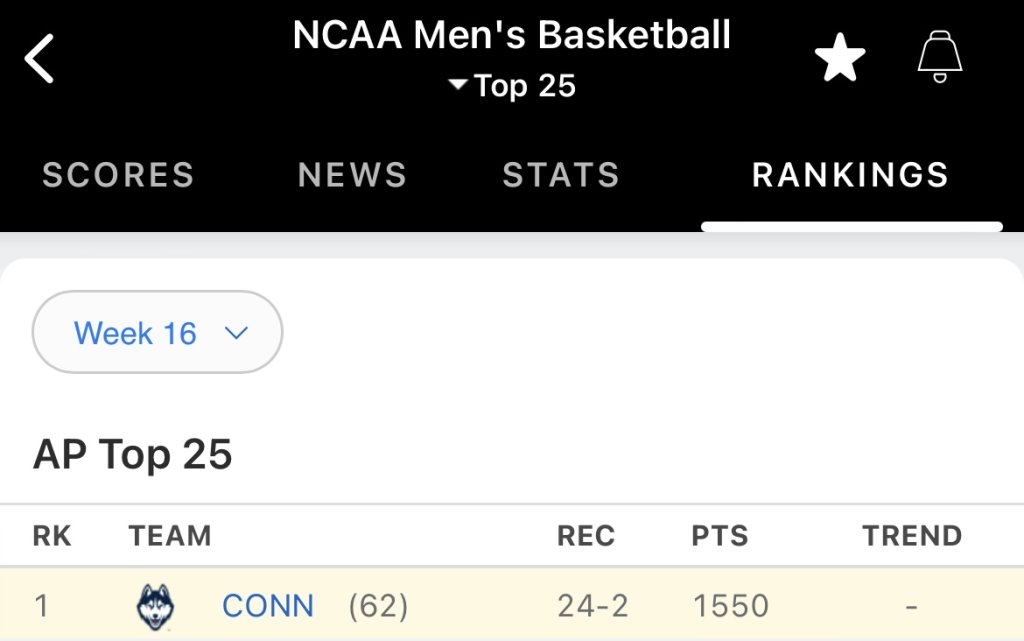The height and width of the screenshot is (641, 1024).
Task: Click the RK column header
Action: click(52, 536)
